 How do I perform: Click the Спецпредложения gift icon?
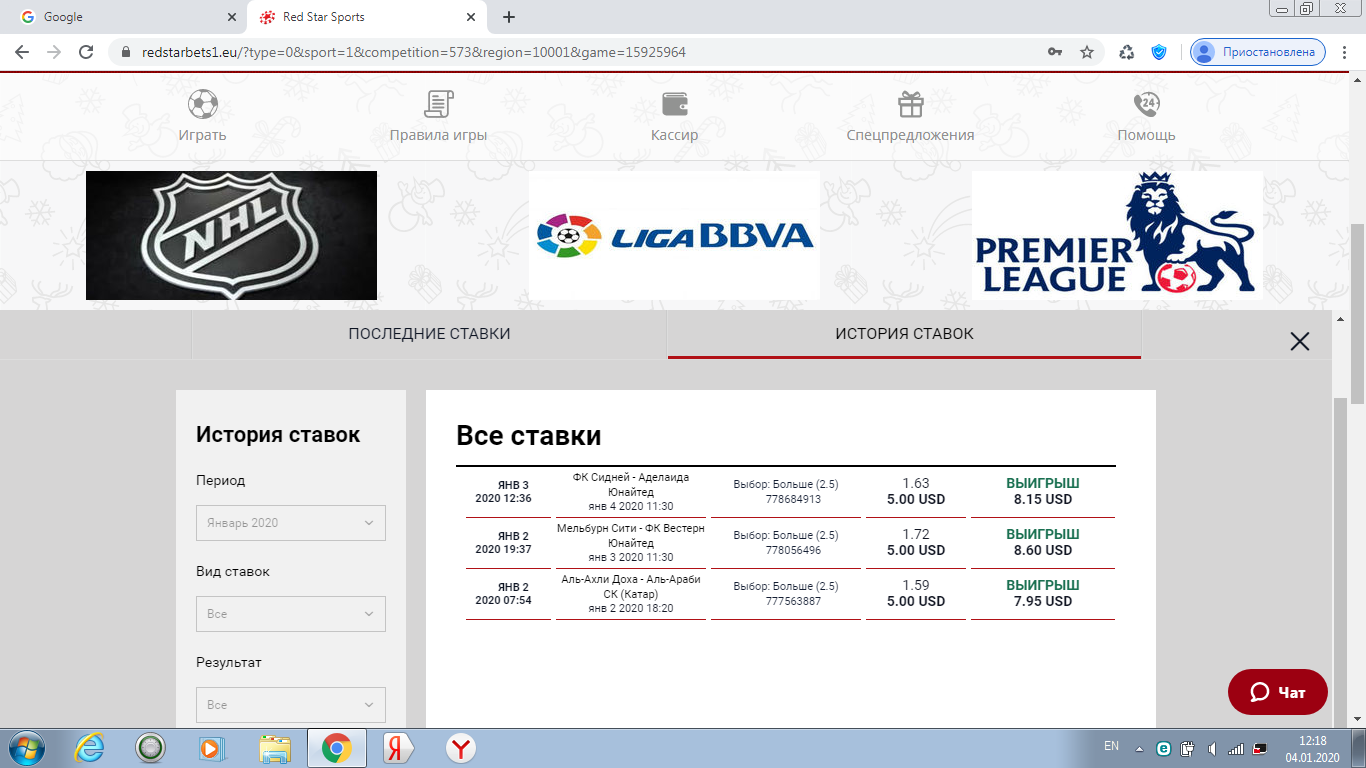click(x=910, y=104)
